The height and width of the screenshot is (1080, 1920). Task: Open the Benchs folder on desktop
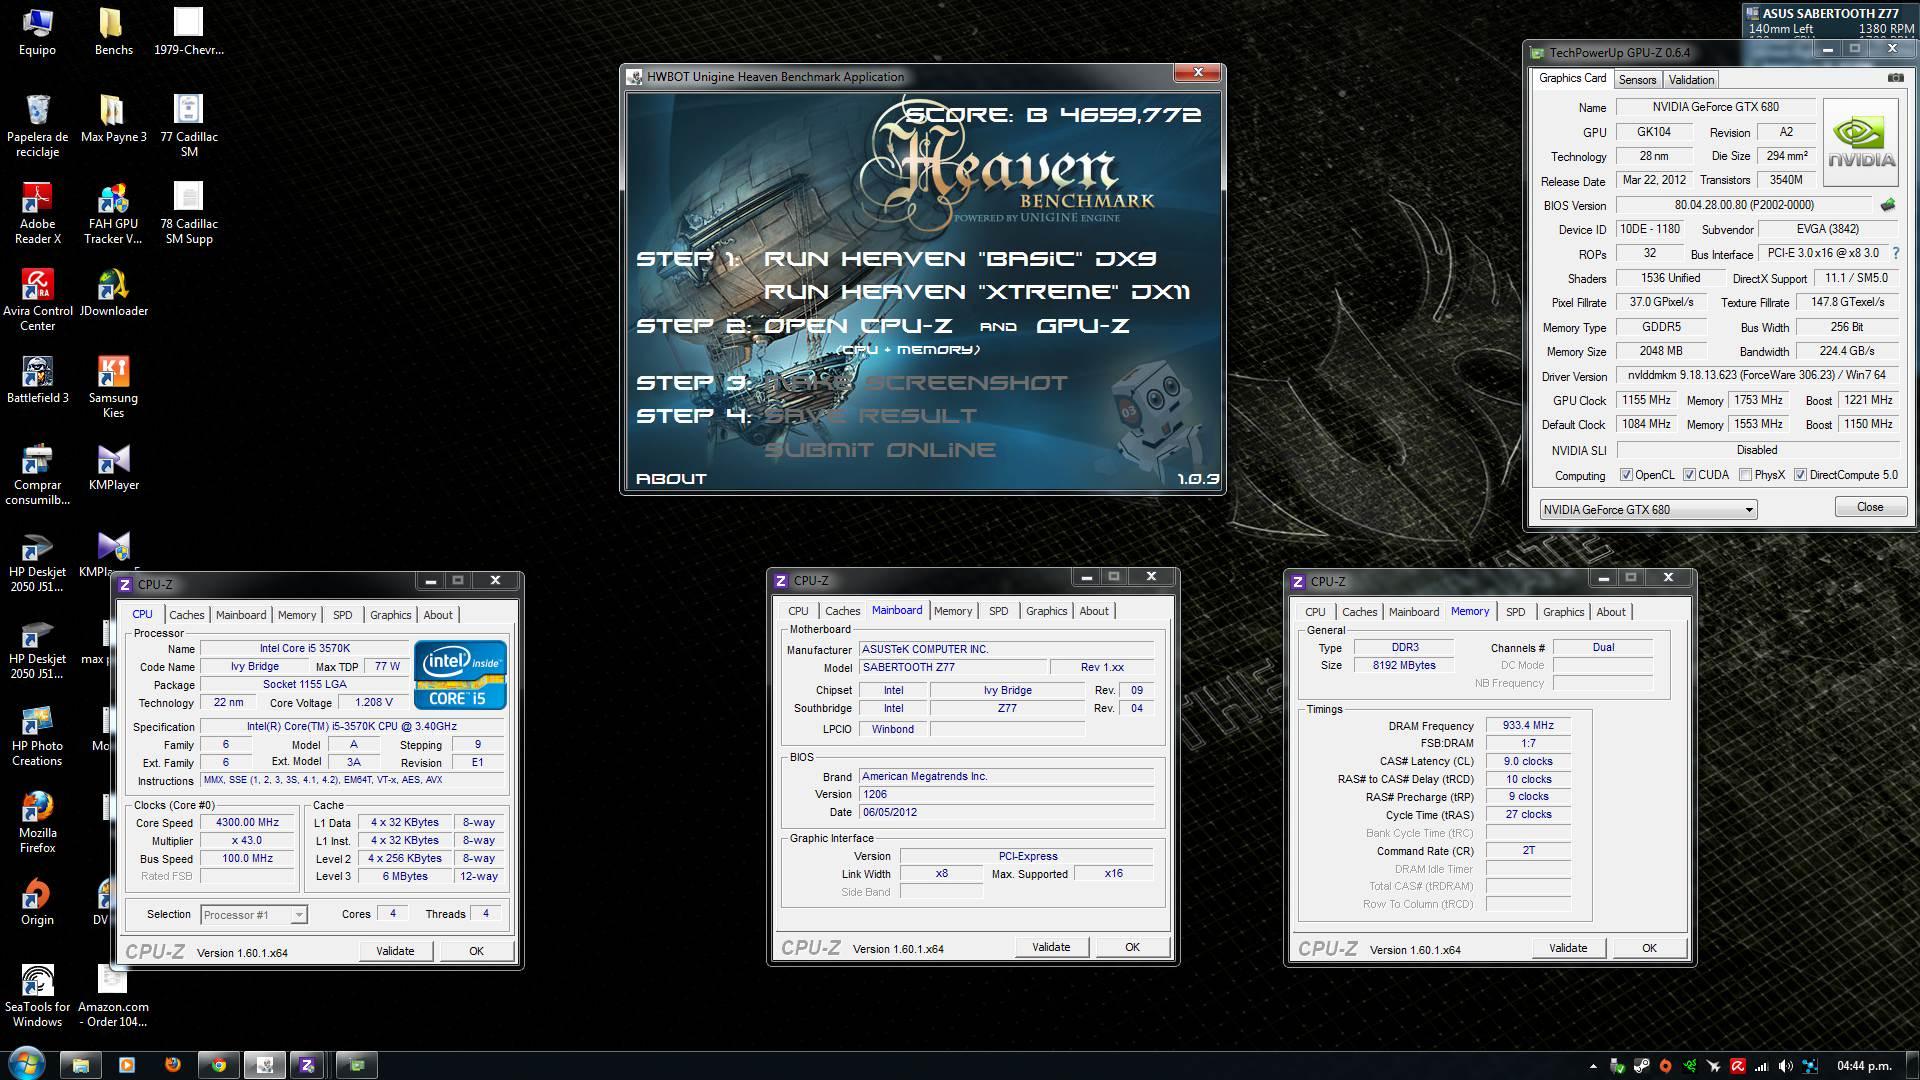click(x=113, y=32)
